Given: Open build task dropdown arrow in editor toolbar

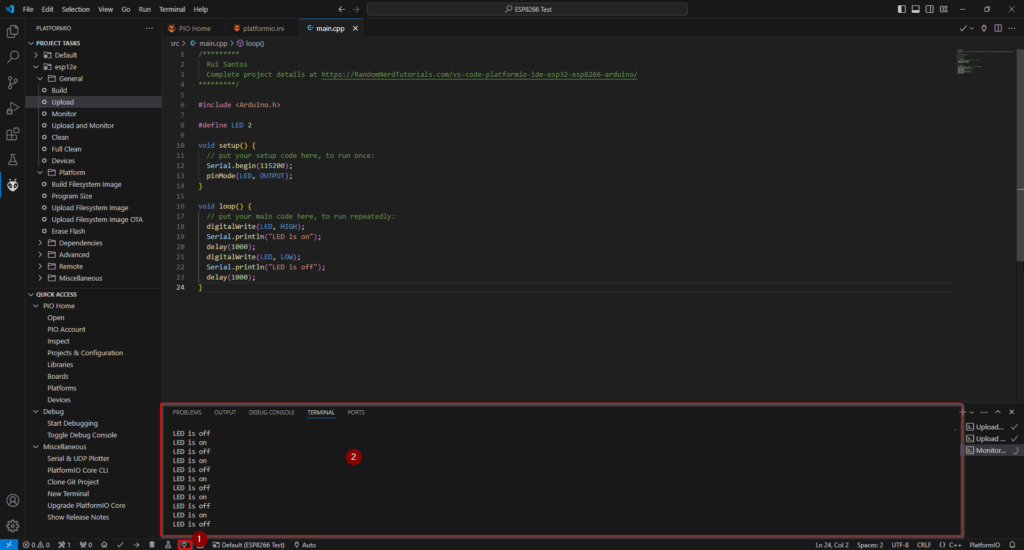Looking at the screenshot, I should 972,29.
